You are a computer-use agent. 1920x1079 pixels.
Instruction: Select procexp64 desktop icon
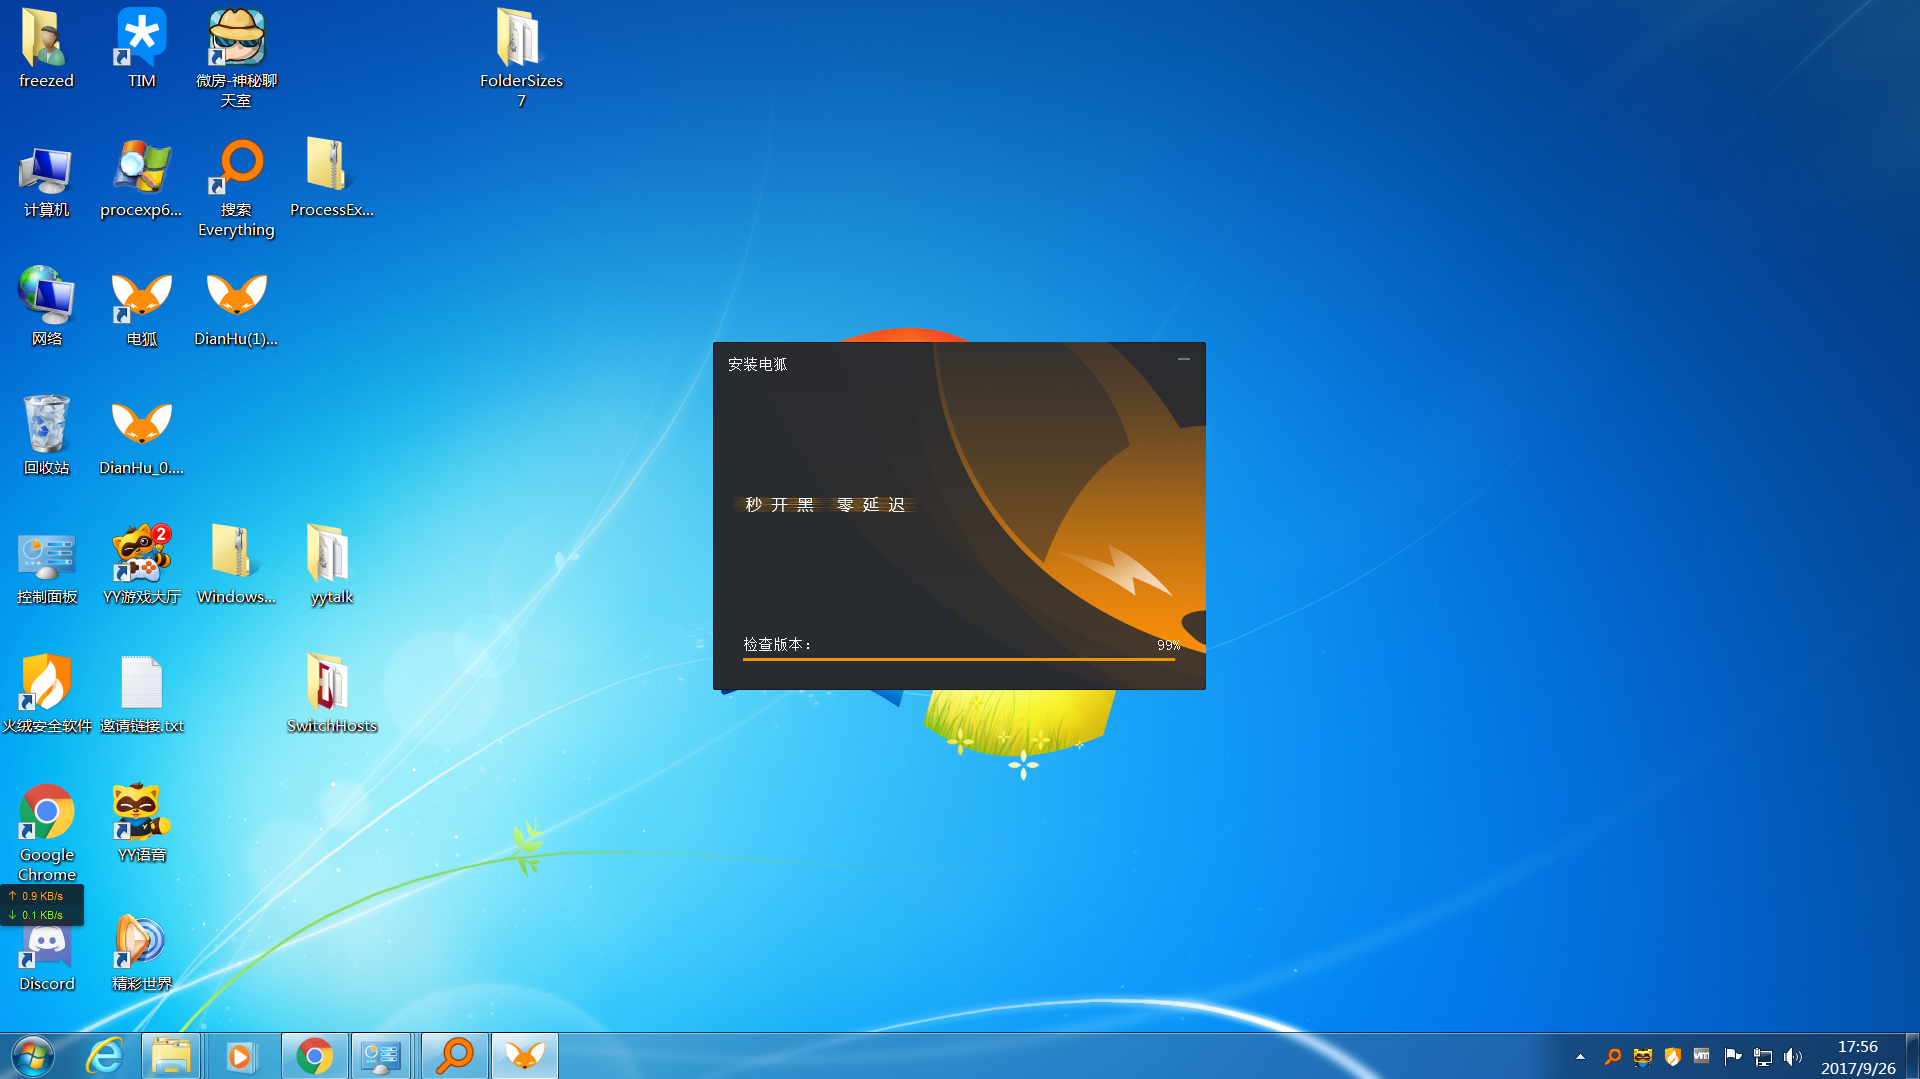[141, 179]
